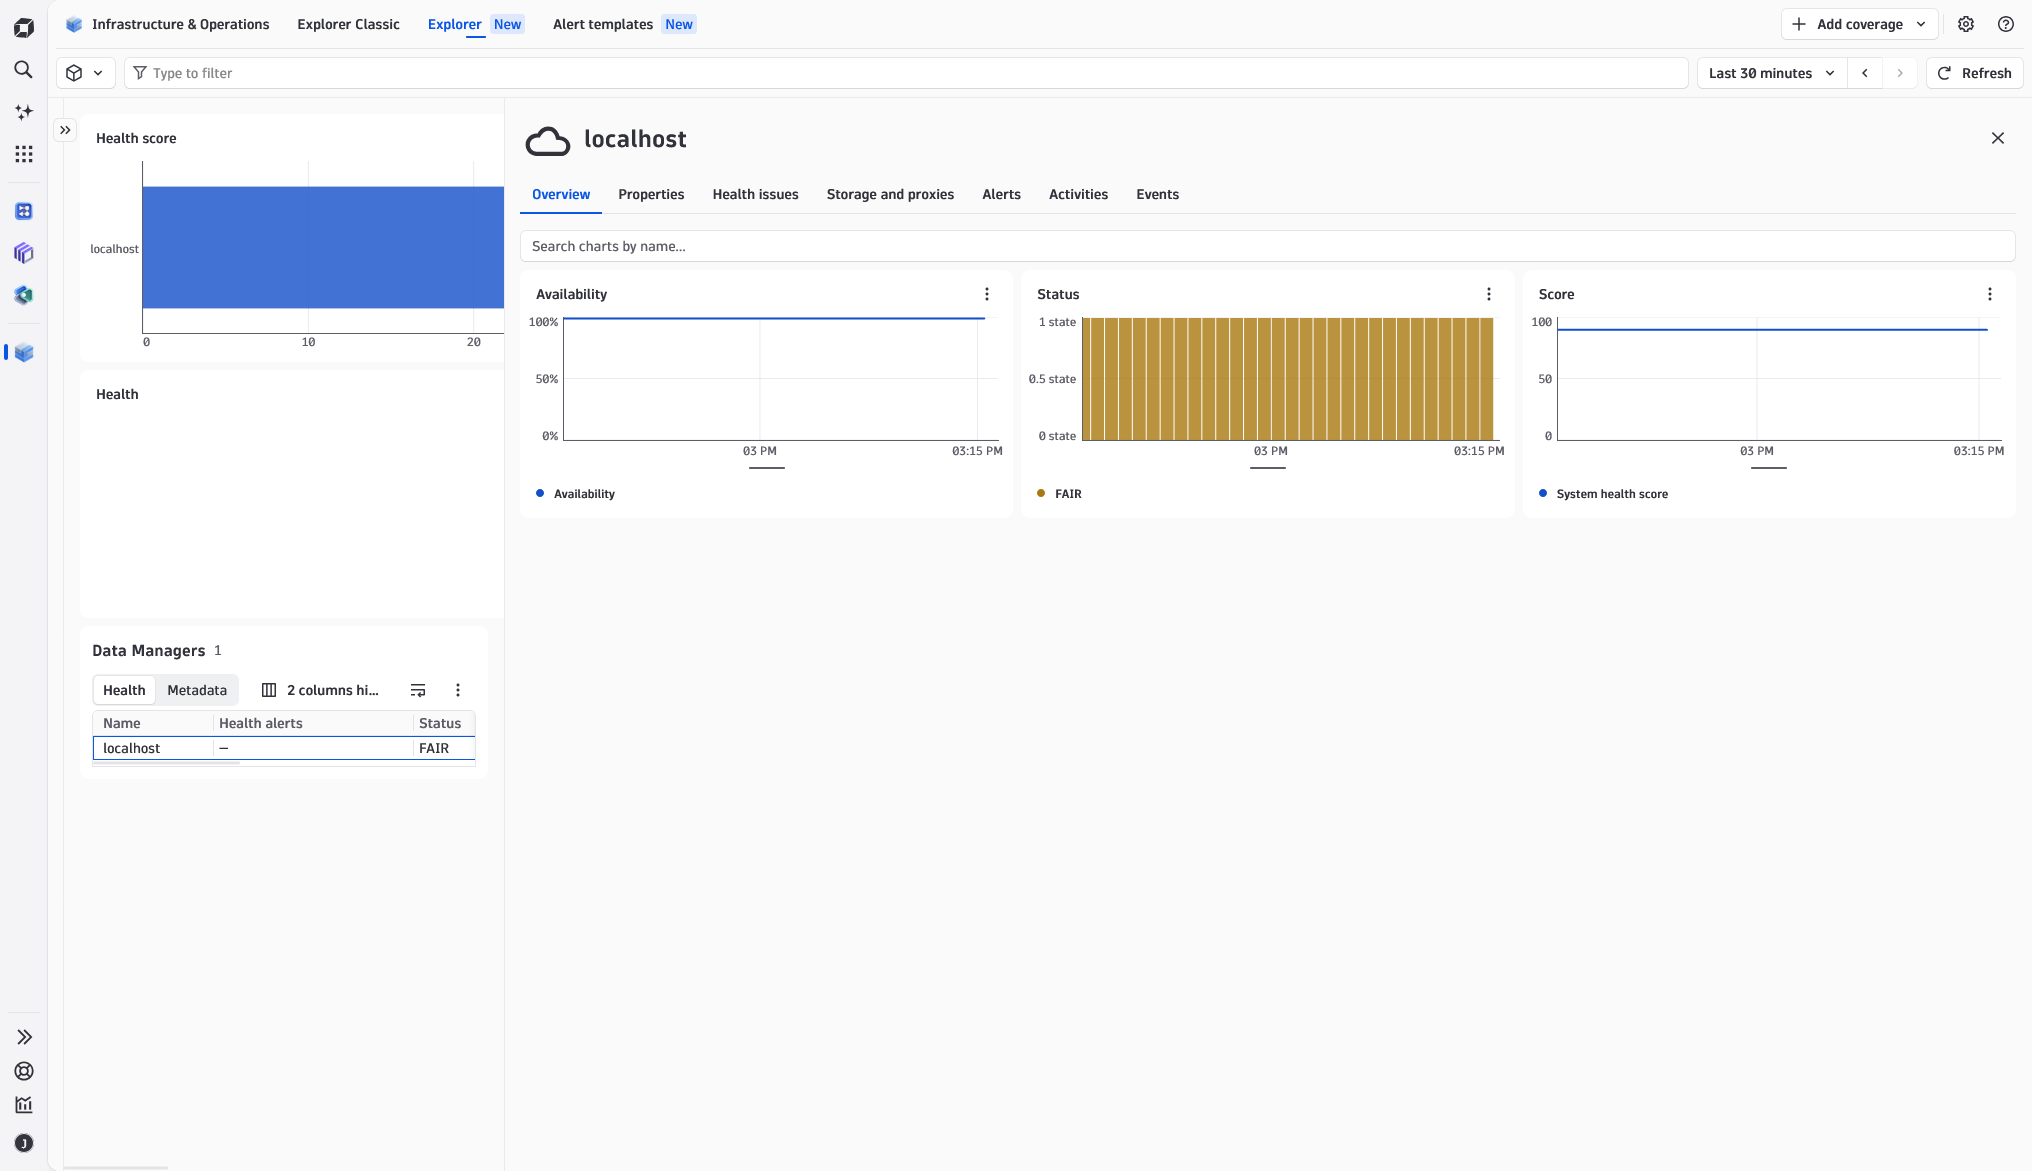Open the Score chart more options menu
Viewport: 2032px width, 1171px height.
point(1990,294)
